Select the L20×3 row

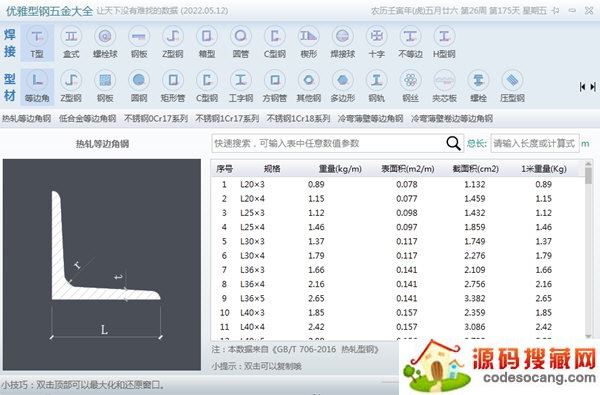point(398,184)
